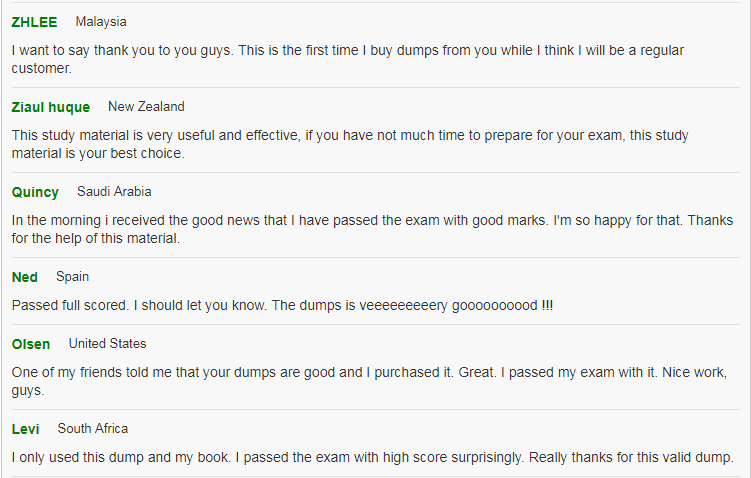Click the reviewer name Levi
This screenshot has width=751, height=478.
(25, 429)
